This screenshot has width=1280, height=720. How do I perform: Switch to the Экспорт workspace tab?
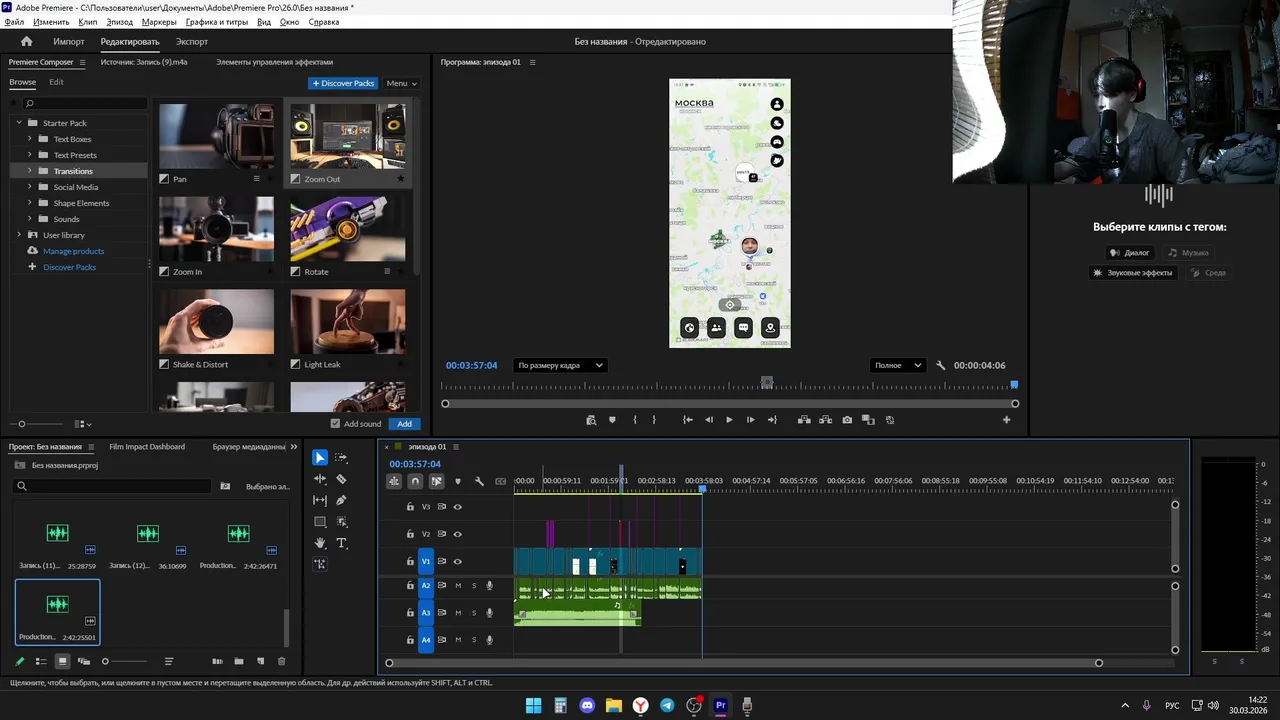192,41
